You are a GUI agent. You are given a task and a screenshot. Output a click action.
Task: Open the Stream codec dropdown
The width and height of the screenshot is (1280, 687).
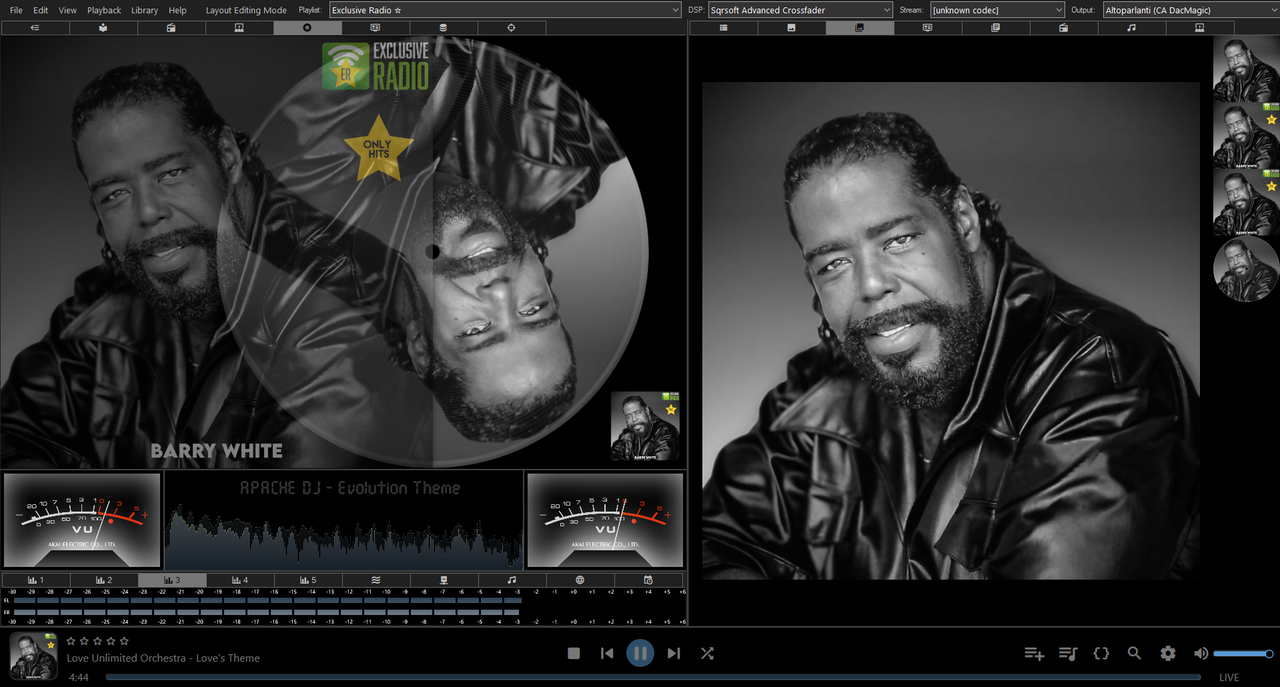pyautogui.click(x=997, y=10)
